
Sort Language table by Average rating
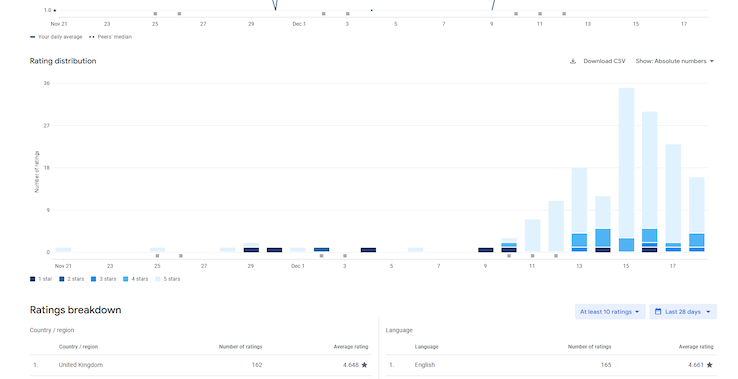(x=696, y=347)
